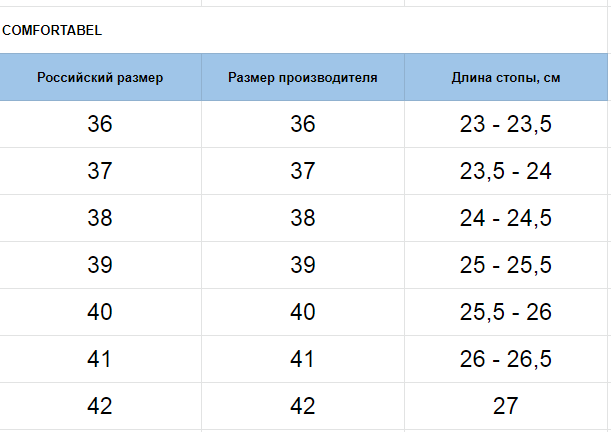
Task: Select Russian size 41 cell
Action: 100,359
